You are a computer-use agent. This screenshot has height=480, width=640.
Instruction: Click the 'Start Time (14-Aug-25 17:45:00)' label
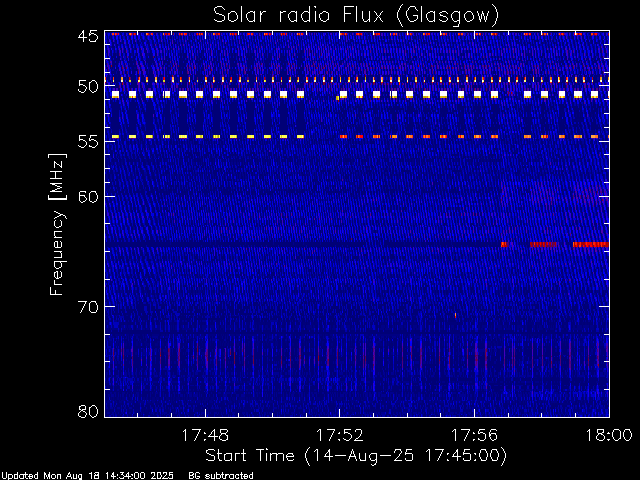click(x=356, y=456)
